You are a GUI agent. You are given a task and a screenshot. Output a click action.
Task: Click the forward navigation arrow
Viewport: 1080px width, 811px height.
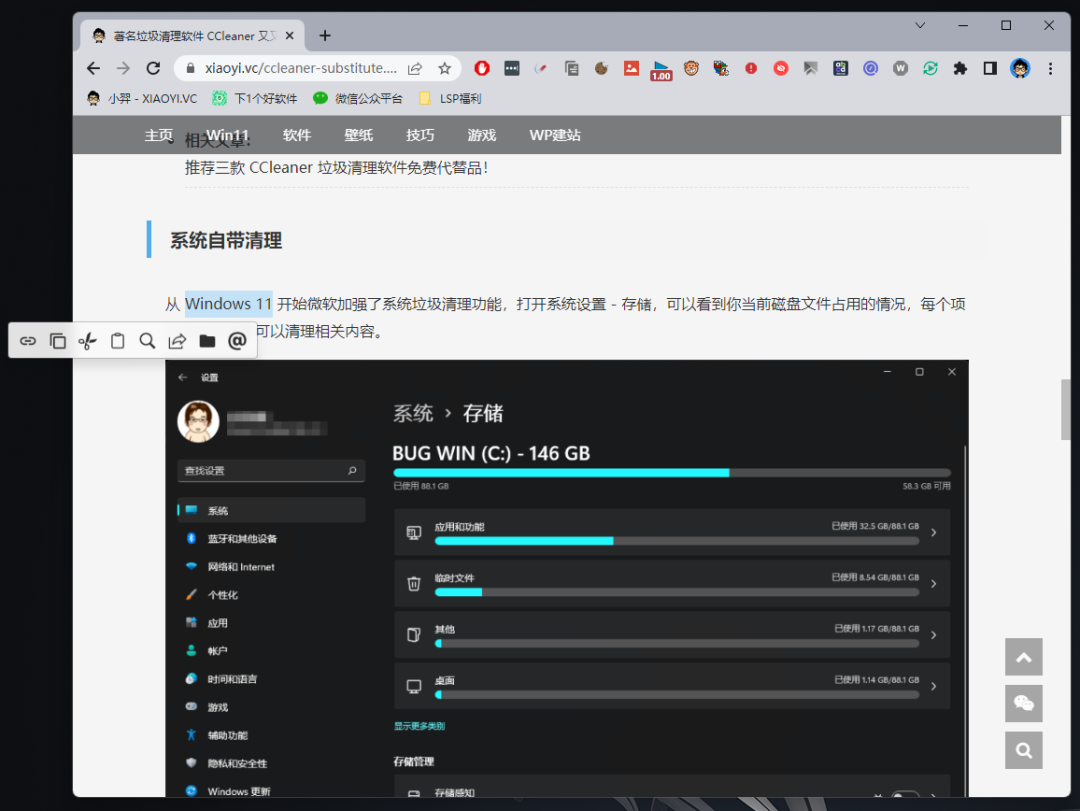123,68
